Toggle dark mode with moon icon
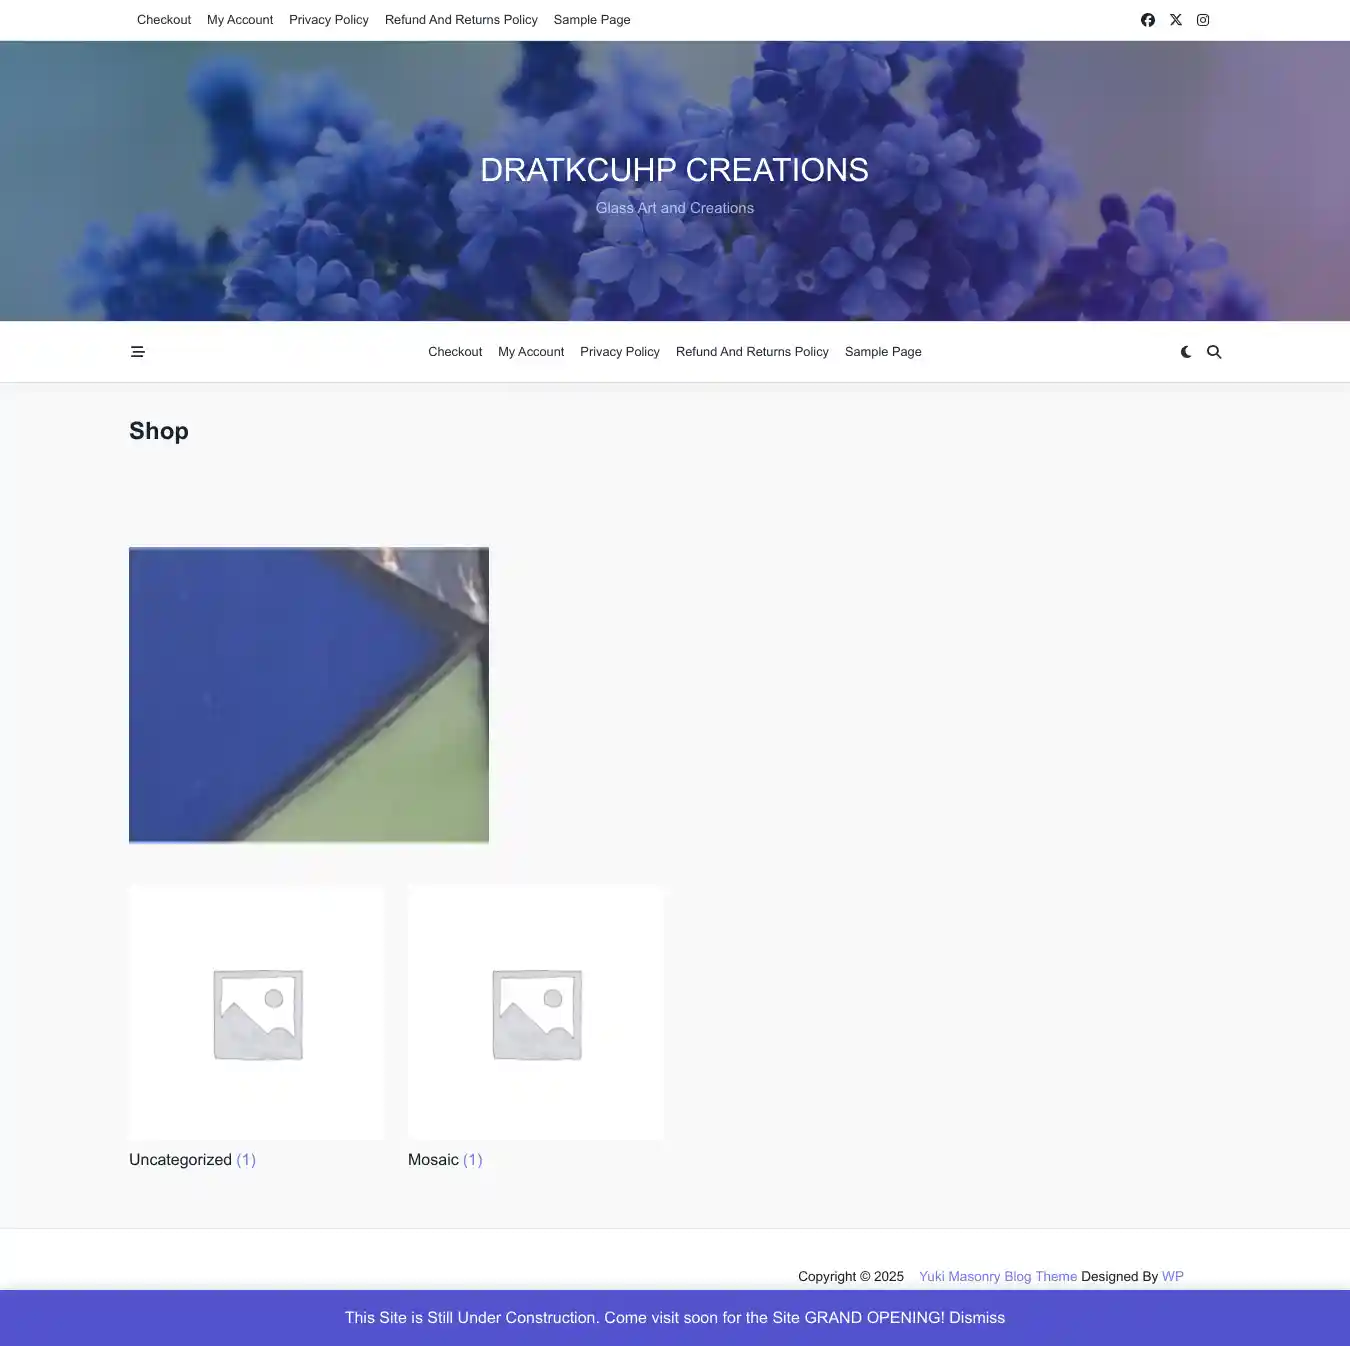Image resolution: width=1350 pixels, height=1346 pixels. tap(1186, 352)
